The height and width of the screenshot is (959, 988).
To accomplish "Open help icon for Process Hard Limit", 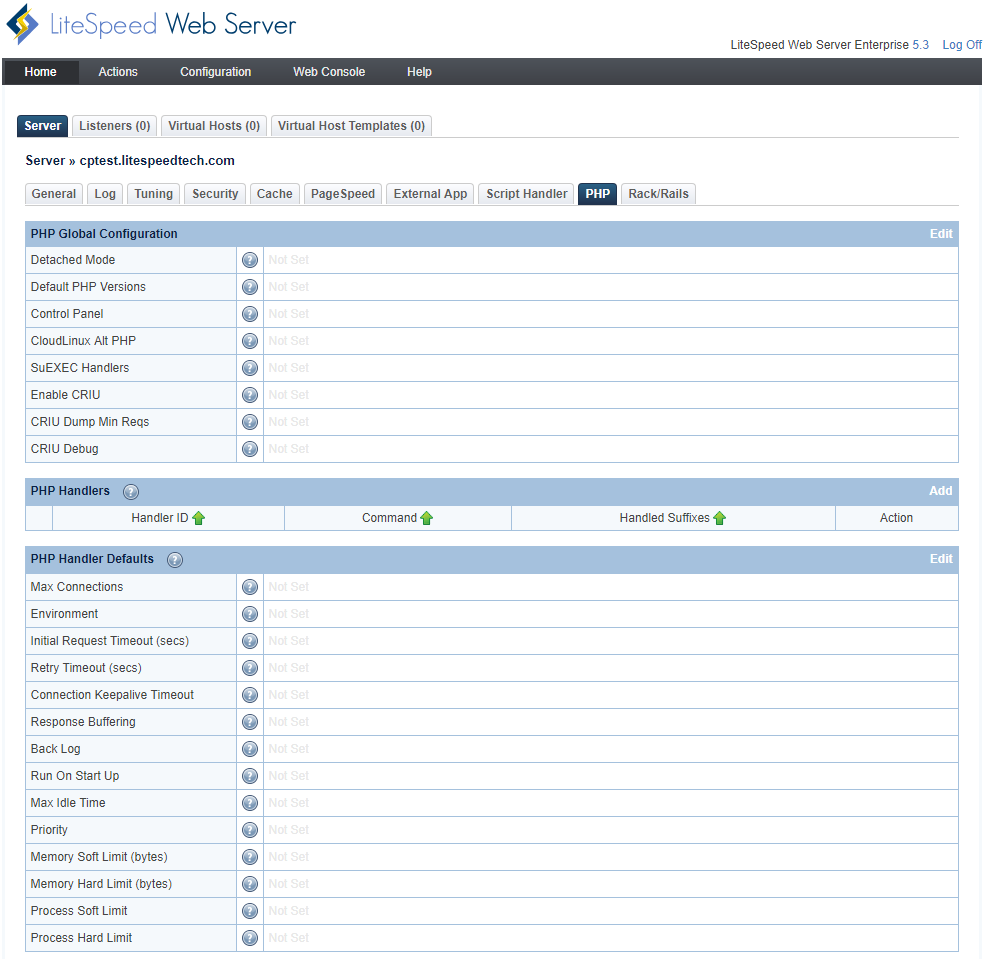I will 250,939.
